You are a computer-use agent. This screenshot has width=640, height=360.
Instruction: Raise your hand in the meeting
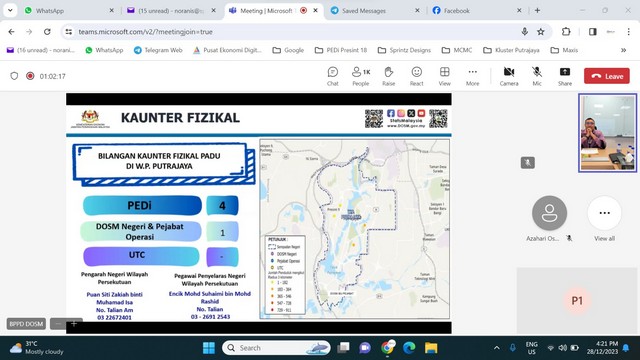coord(389,76)
